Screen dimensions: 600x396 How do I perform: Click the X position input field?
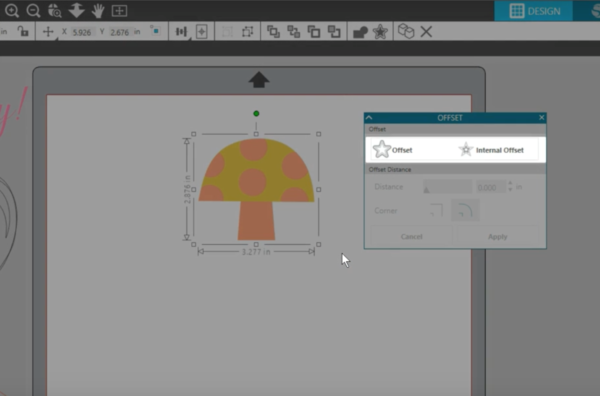coord(82,32)
